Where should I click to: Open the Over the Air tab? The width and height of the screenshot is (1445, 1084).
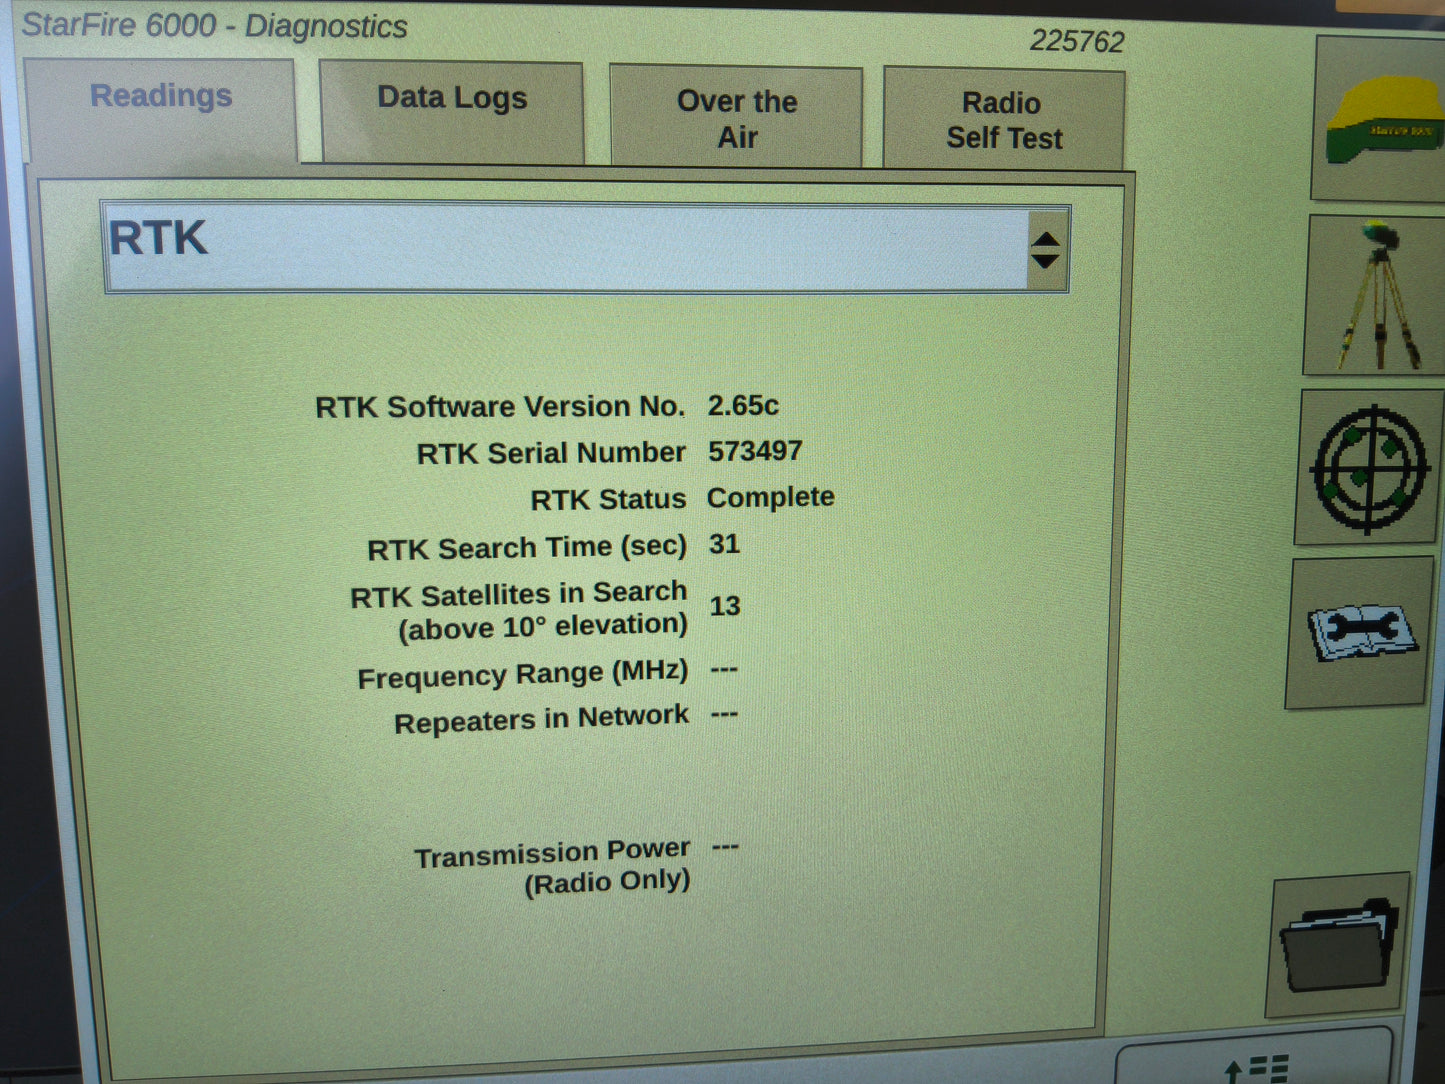[x=737, y=117]
